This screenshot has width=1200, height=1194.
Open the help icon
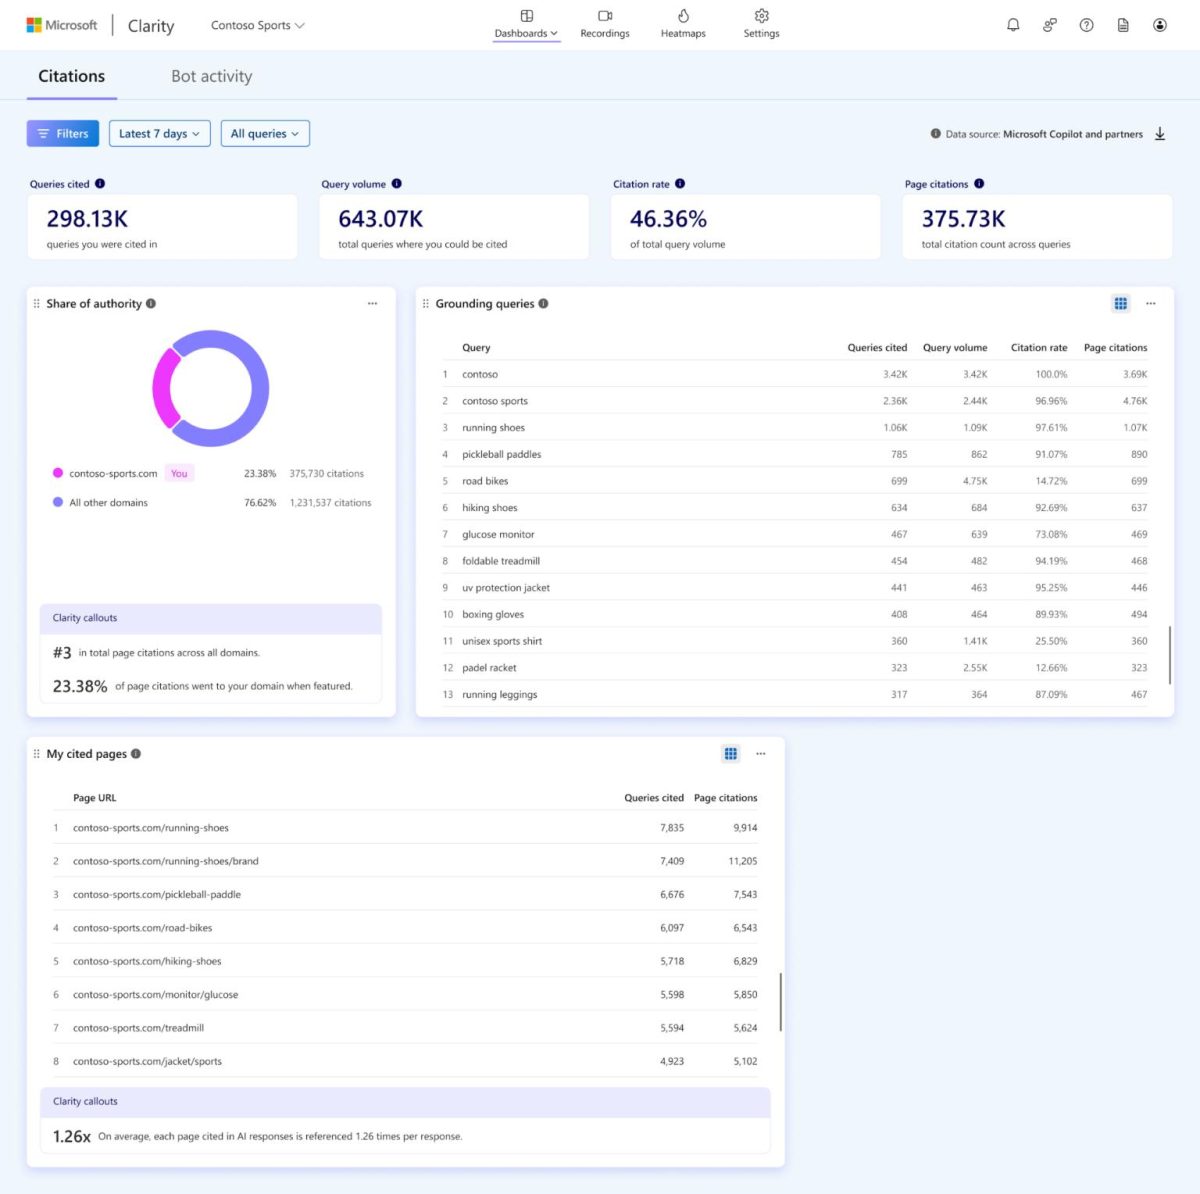point(1086,25)
